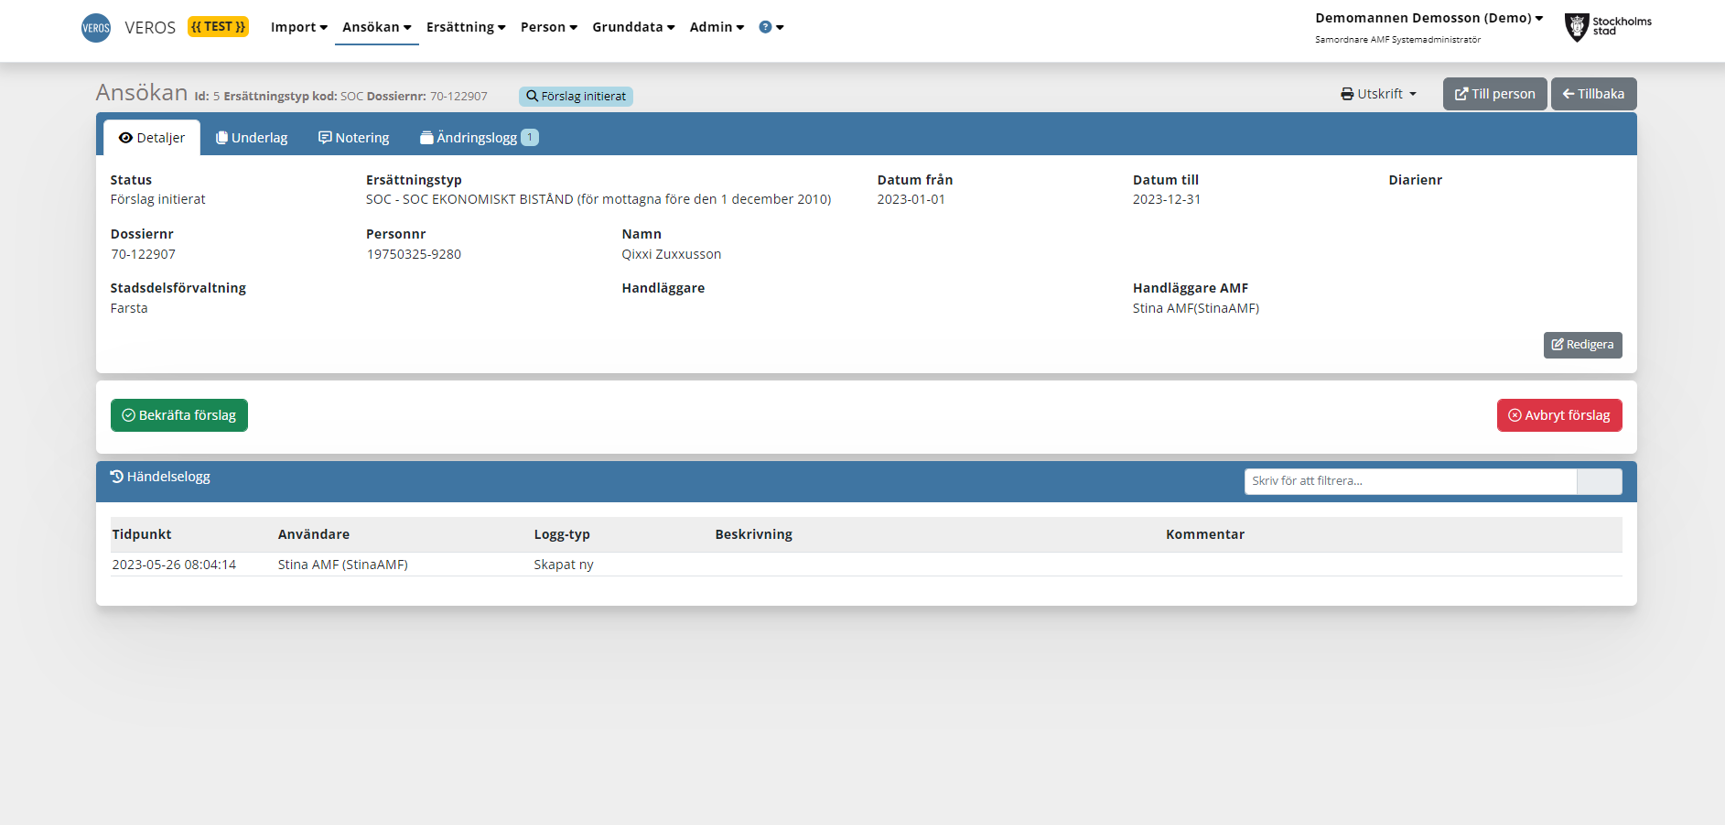Focus the event log filter field
The image size is (1725, 825).
1409,481
